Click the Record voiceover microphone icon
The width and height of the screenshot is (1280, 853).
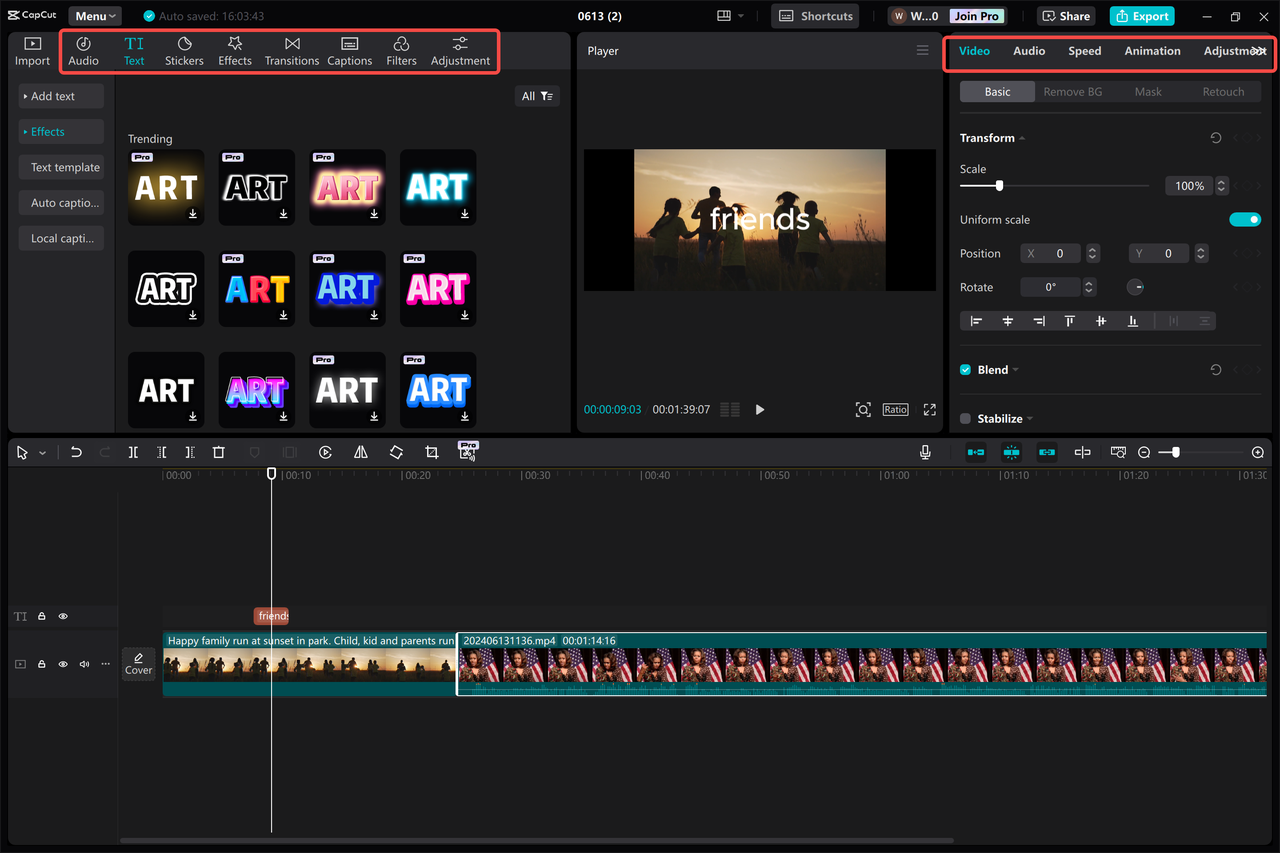coord(925,452)
